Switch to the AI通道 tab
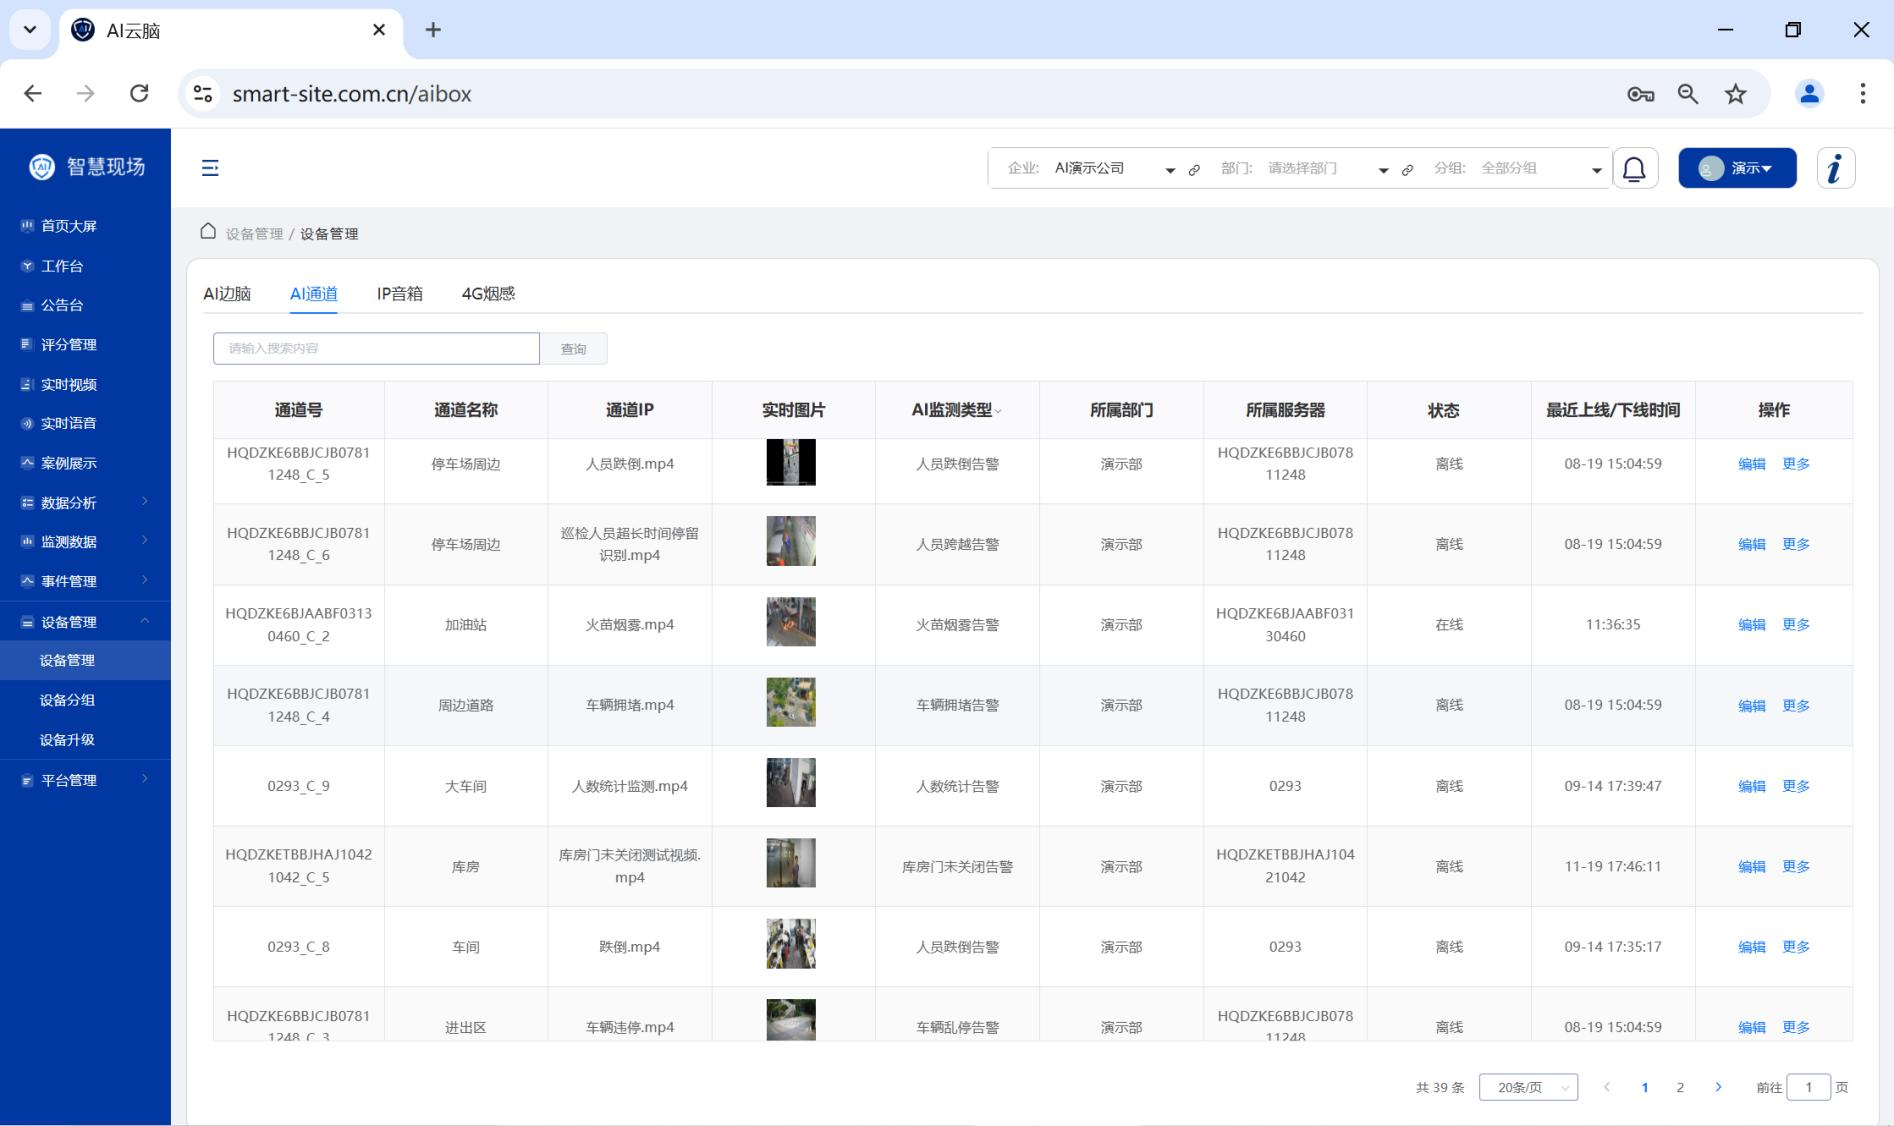 314,293
